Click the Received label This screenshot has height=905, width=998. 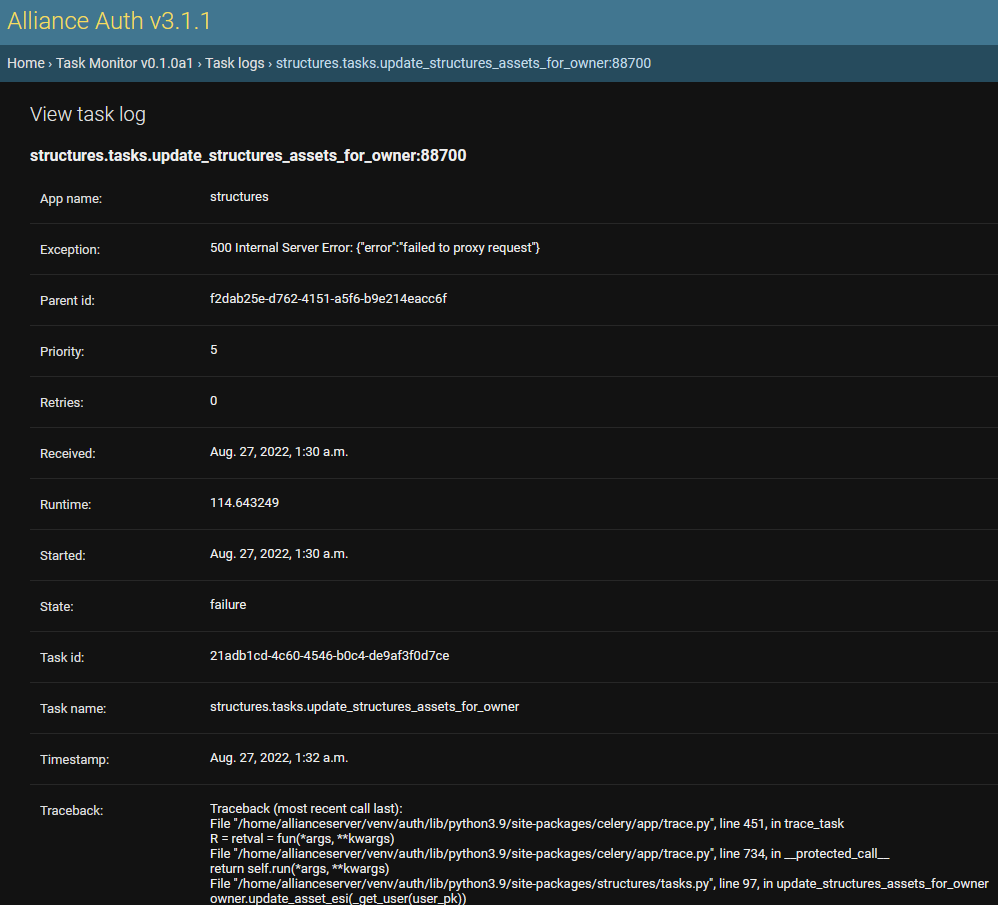coord(67,453)
